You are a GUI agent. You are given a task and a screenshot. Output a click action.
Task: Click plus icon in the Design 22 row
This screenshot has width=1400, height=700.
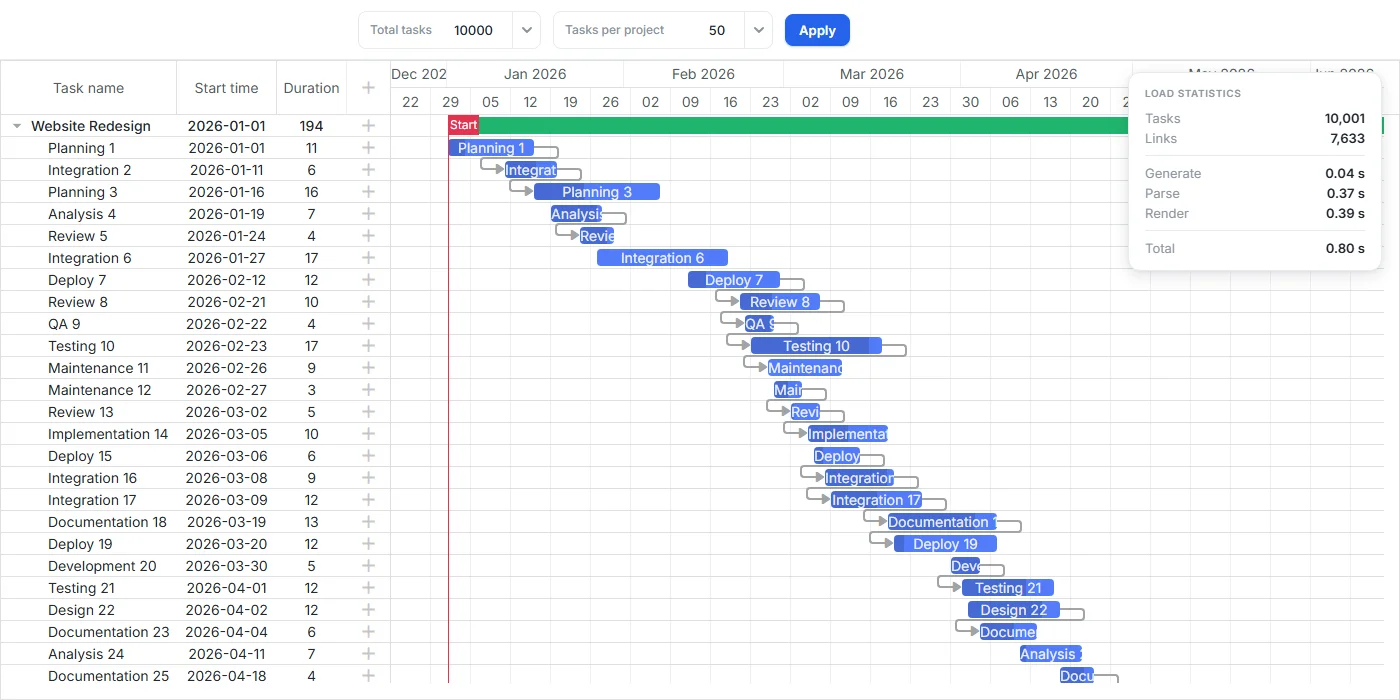click(x=368, y=610)
